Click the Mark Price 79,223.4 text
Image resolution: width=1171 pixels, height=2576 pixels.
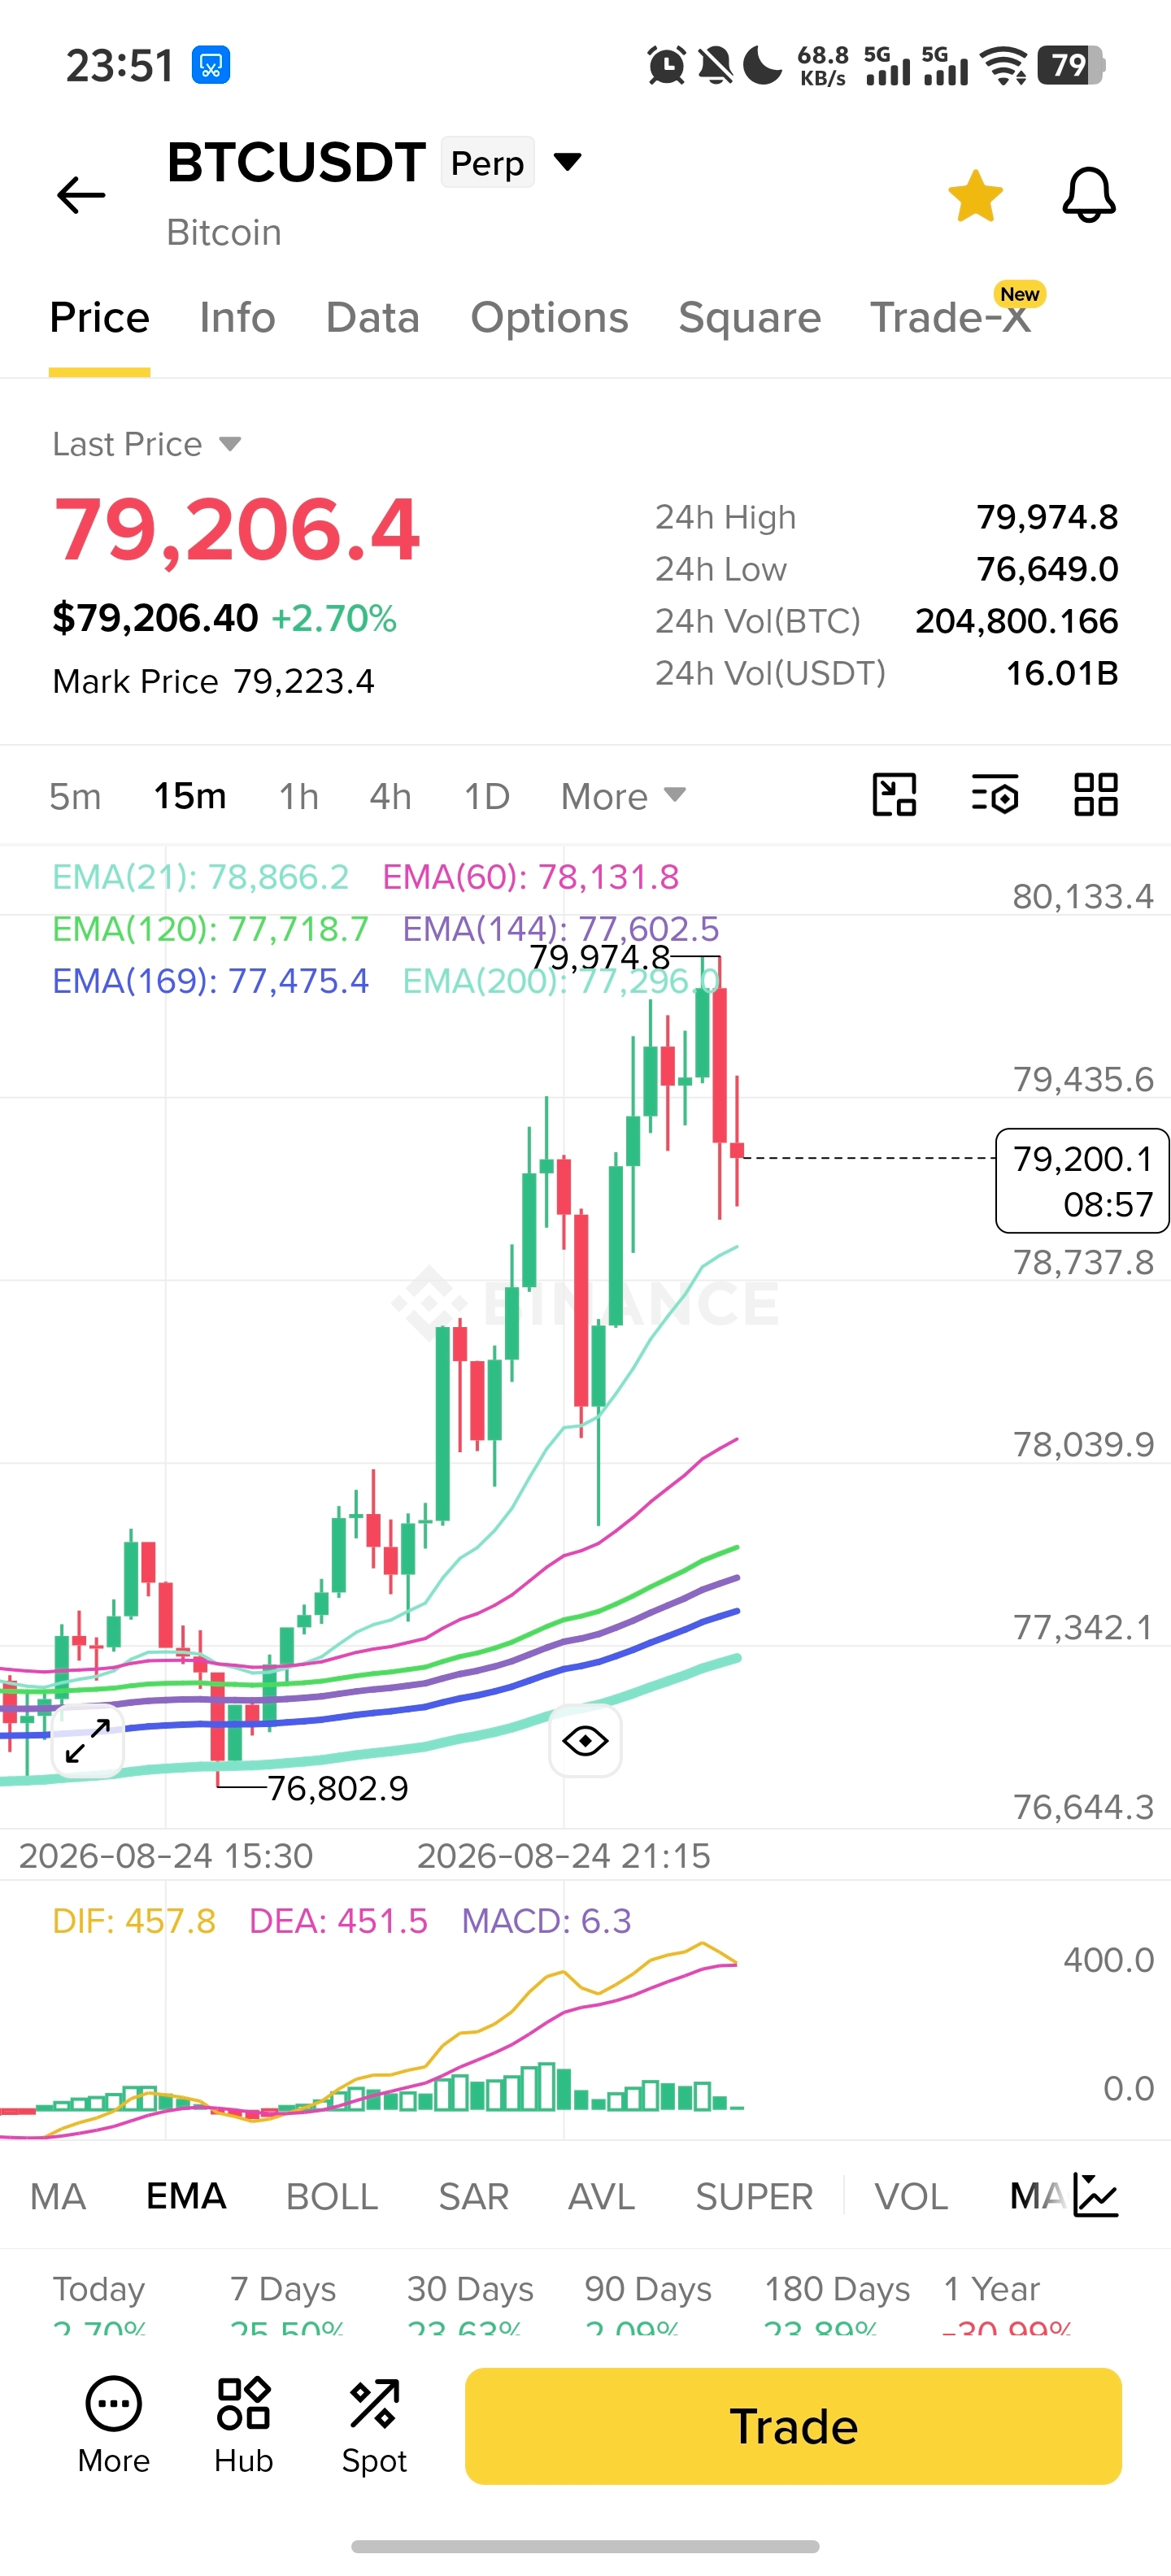(213, 682)
